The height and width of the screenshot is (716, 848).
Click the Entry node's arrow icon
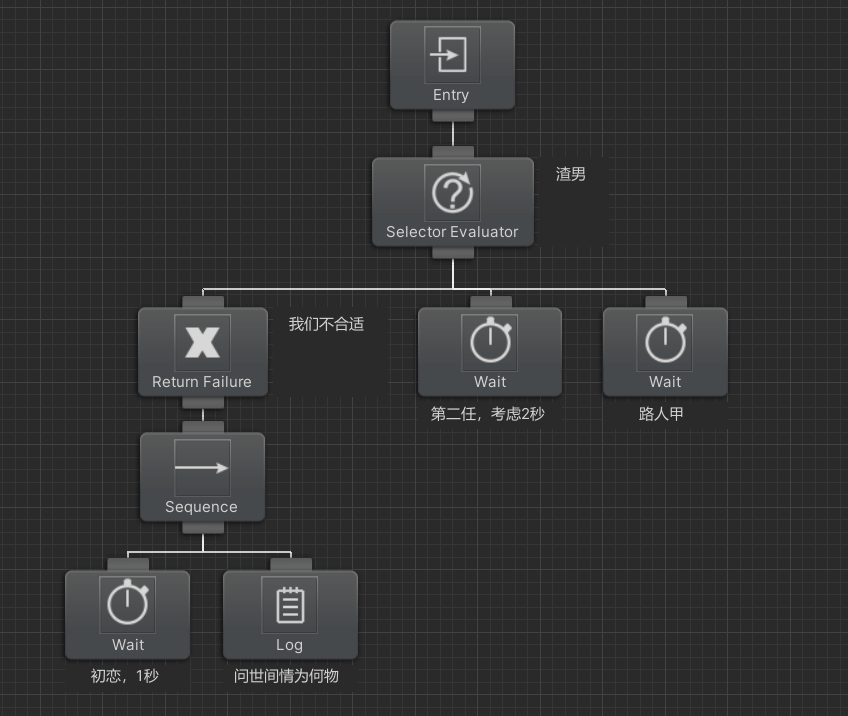pyautogui.click(x=452, y=54)
